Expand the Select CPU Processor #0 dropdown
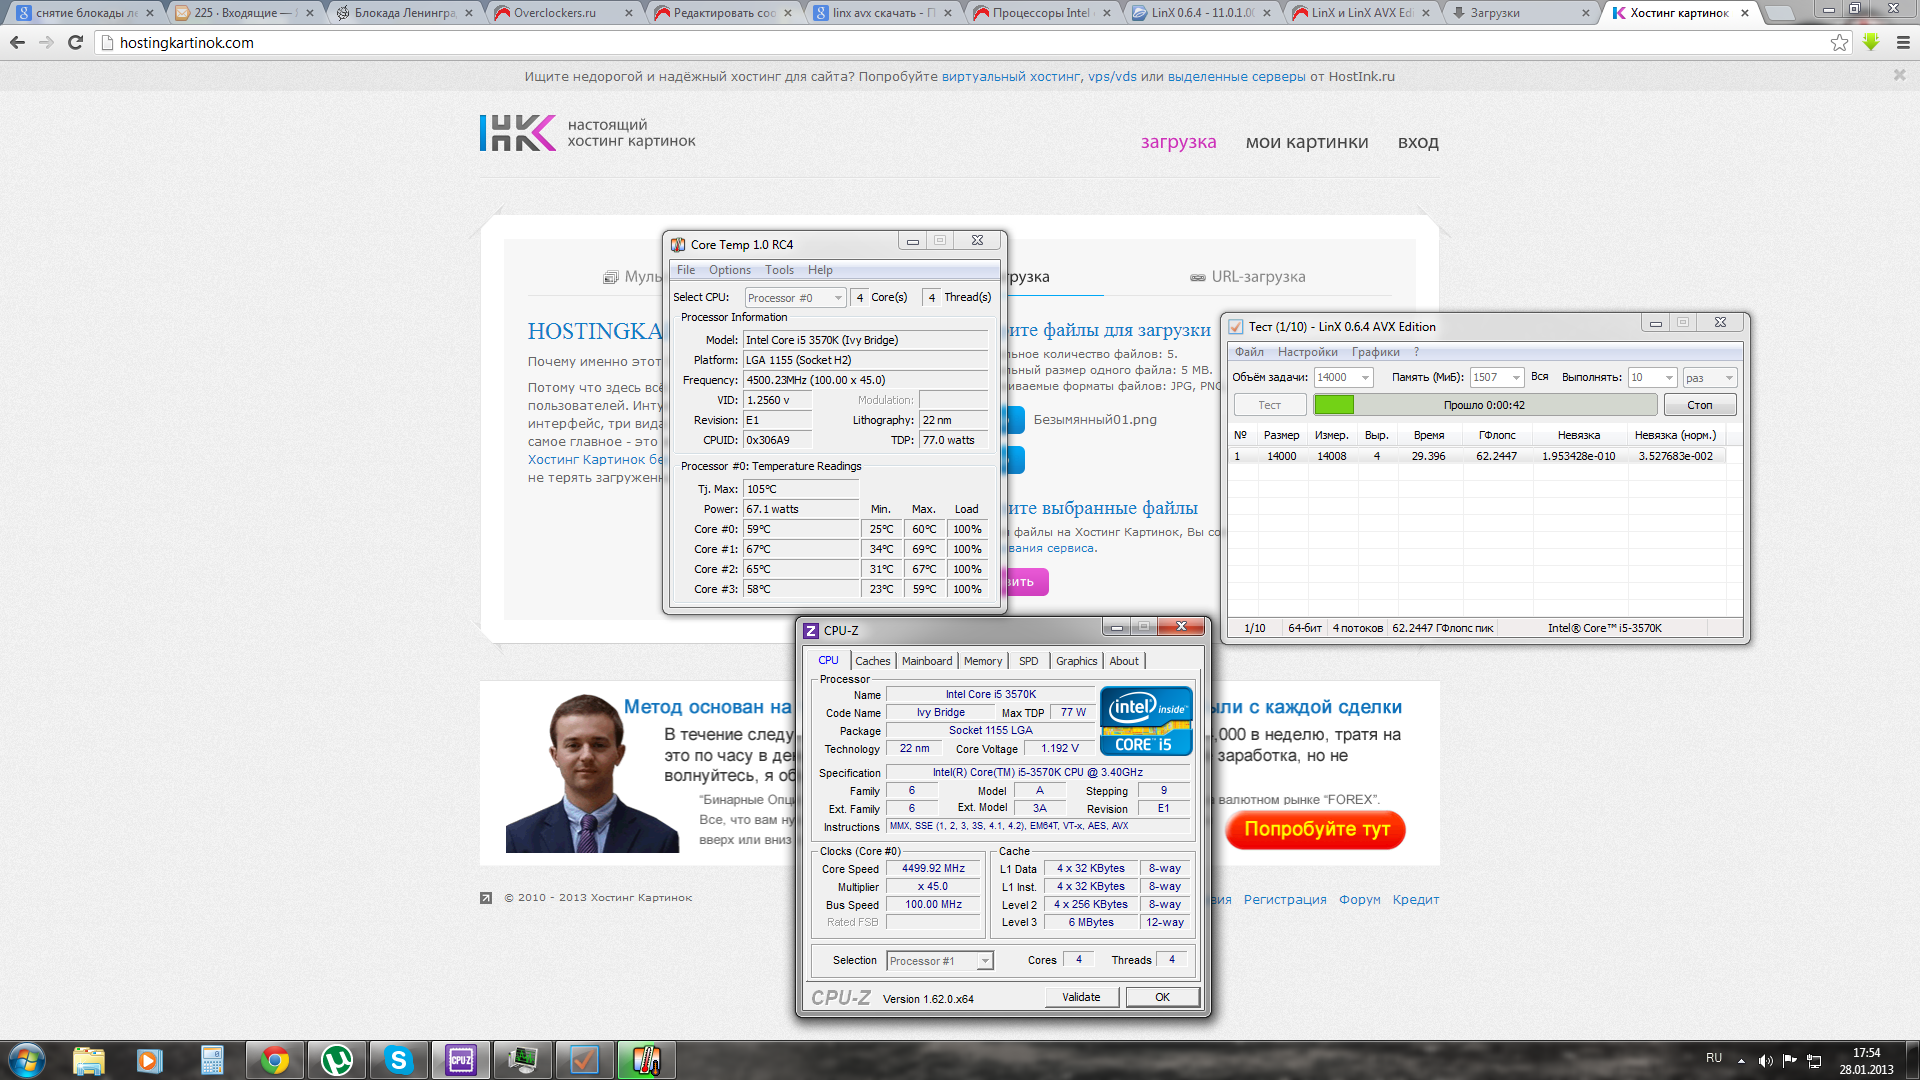The height and width of the screenshot is (1080, 1920). coord(838,298)
